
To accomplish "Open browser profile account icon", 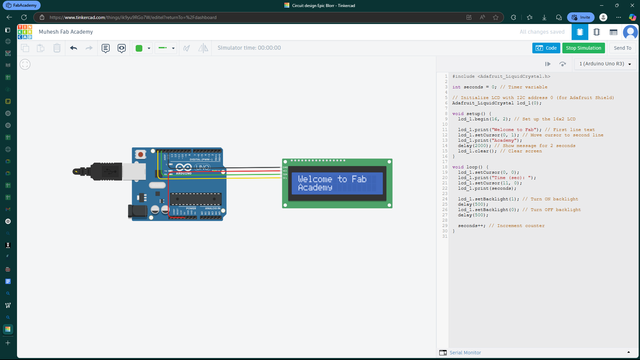I will click(x=603, y=18).
